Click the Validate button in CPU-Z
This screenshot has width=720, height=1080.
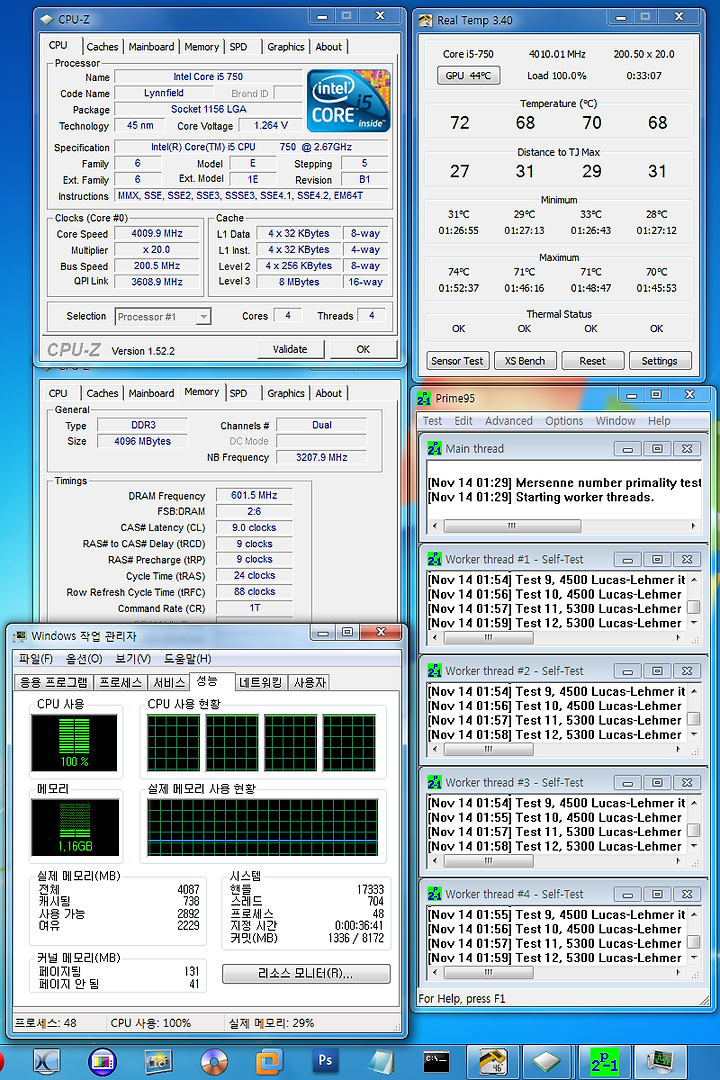(290, 349)
